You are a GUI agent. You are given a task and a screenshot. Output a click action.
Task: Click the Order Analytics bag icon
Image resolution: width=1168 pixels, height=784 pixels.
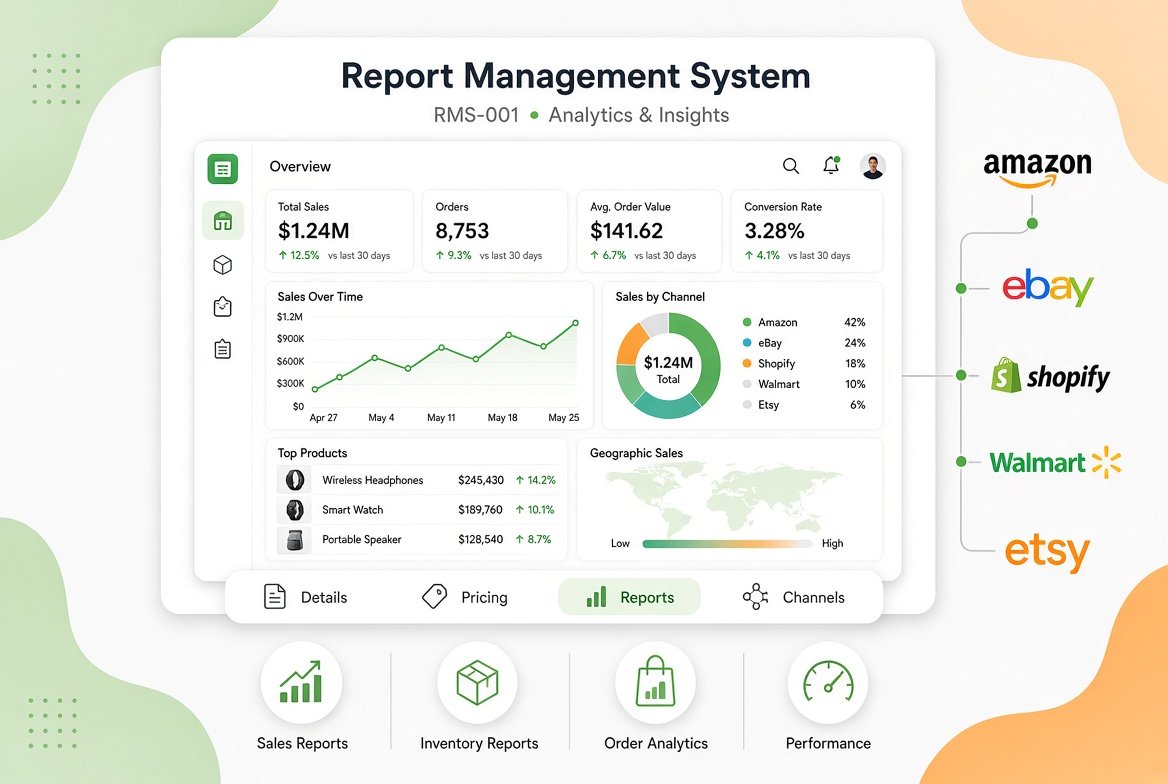[655, 682]
